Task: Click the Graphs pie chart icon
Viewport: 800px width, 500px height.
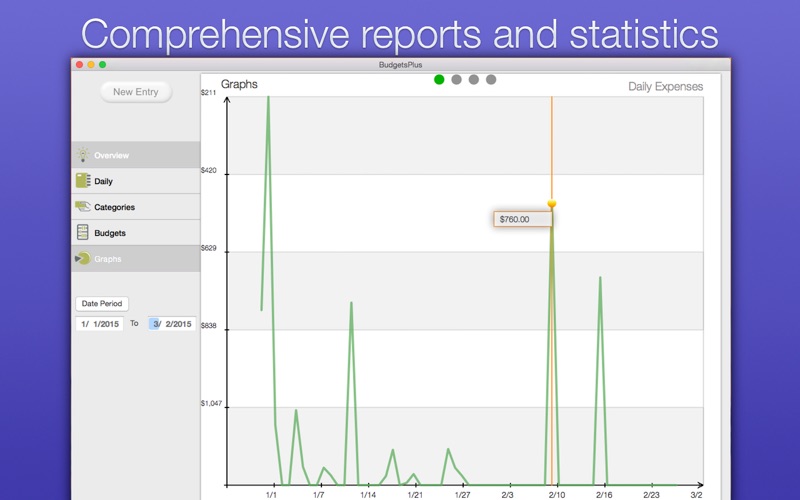Action: pyautogui.click(x=83, y=258)
